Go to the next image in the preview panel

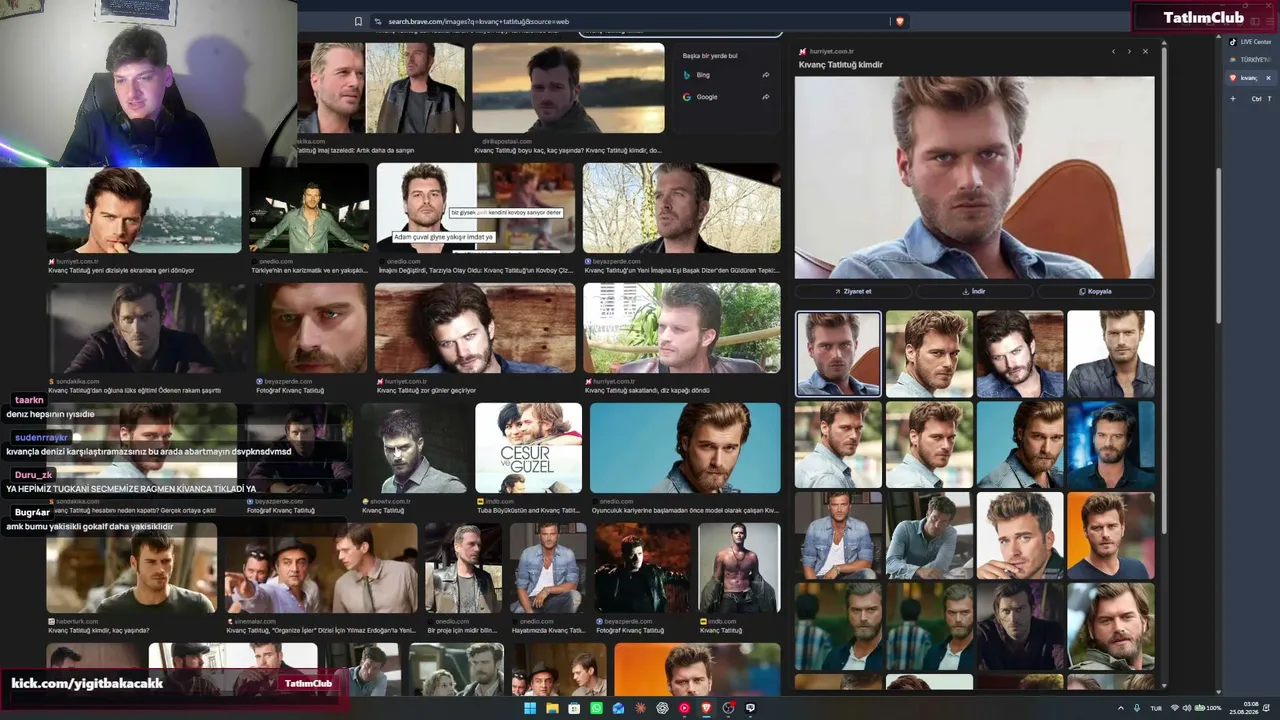[1129, 51]
